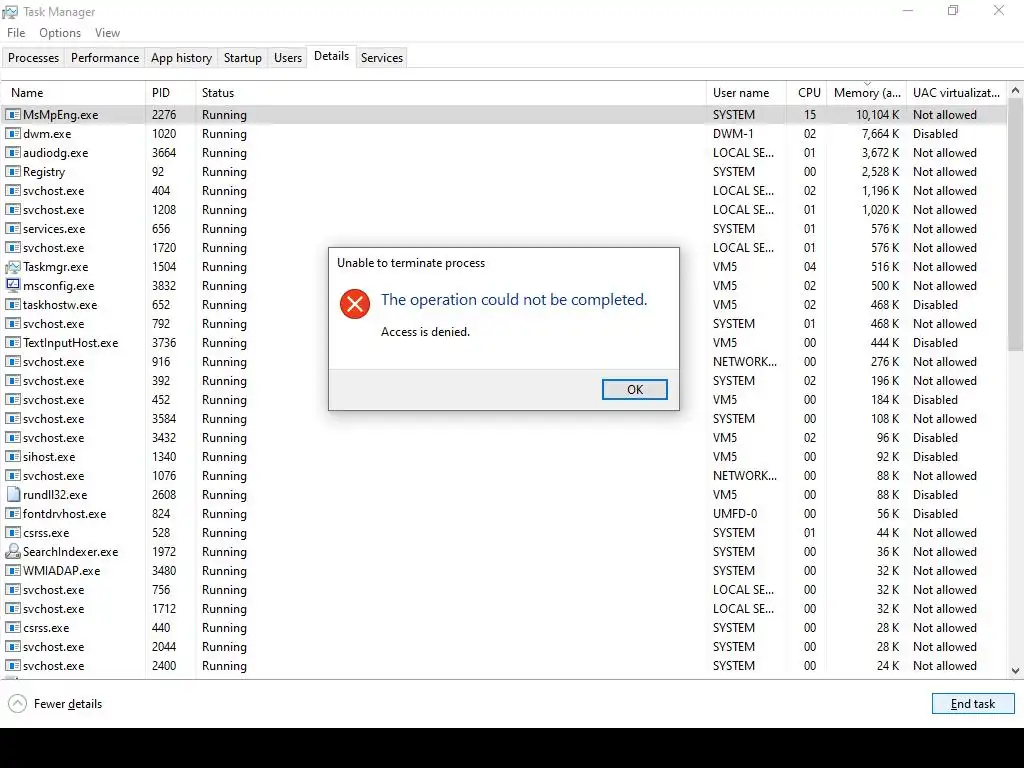Image resolution: width=1024 pixels, height=768 pixels.
Task: Click the scrollbar down arrow
Action: (1015, 671)
